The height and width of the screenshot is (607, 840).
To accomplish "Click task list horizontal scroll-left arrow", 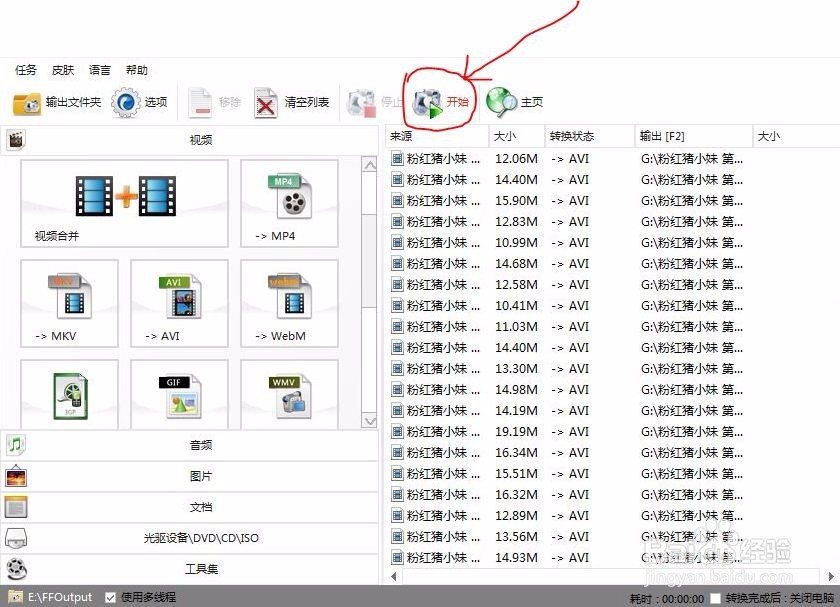I will click(394, 576).
